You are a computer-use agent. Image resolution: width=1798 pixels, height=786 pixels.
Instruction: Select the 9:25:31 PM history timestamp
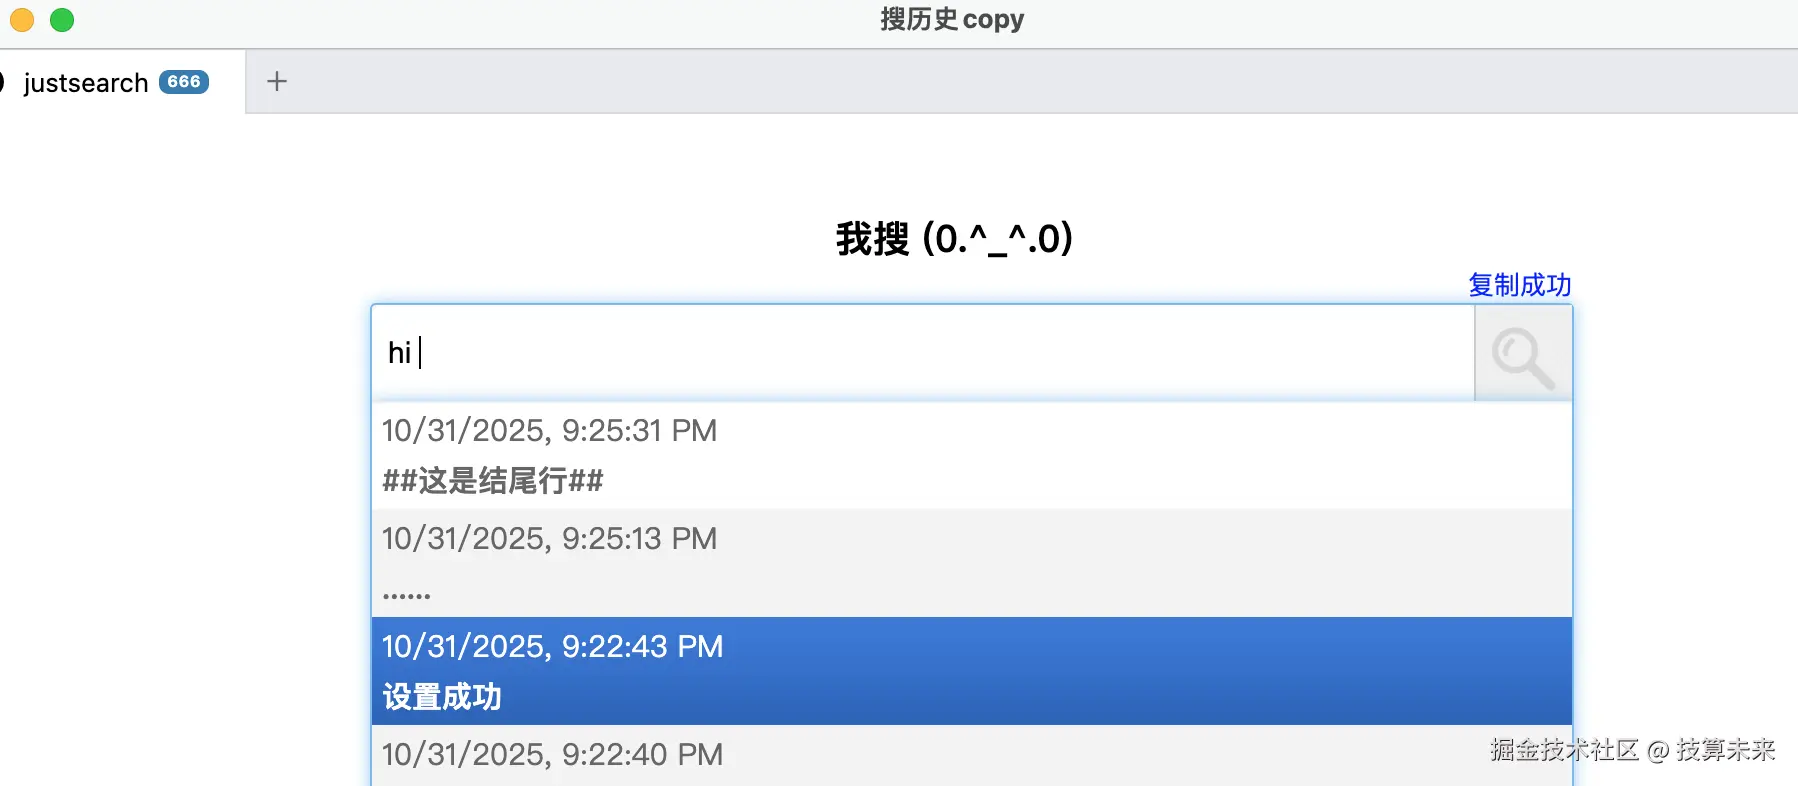coord(549,431)
